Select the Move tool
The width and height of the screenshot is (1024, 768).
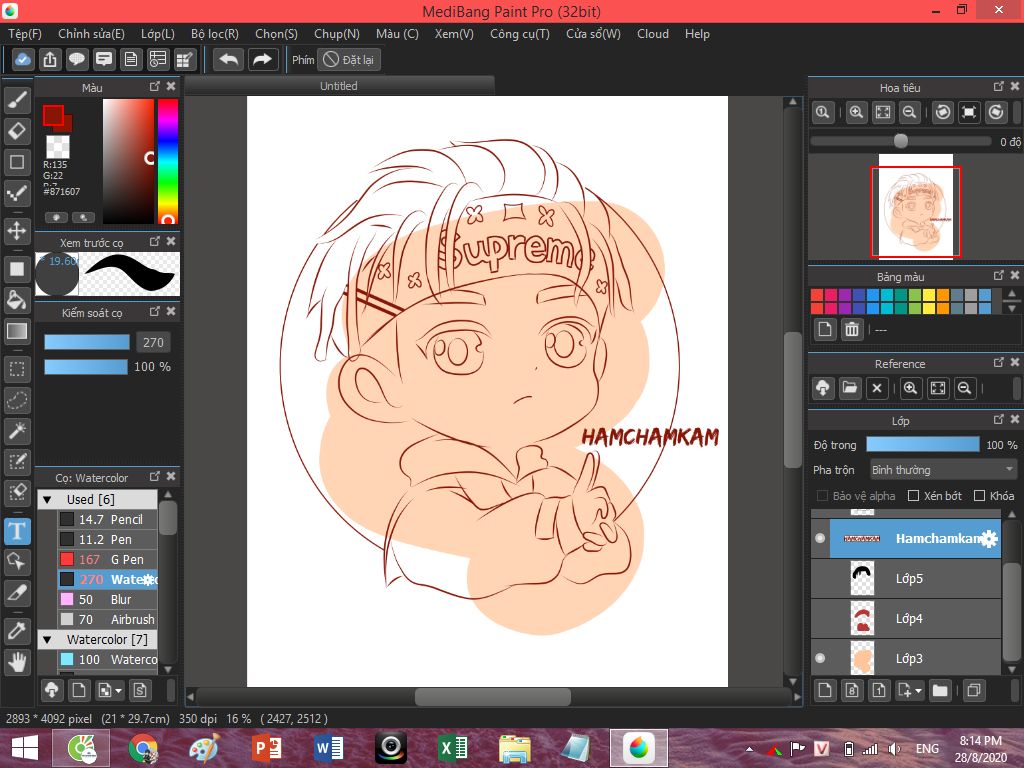pos(17,230)
